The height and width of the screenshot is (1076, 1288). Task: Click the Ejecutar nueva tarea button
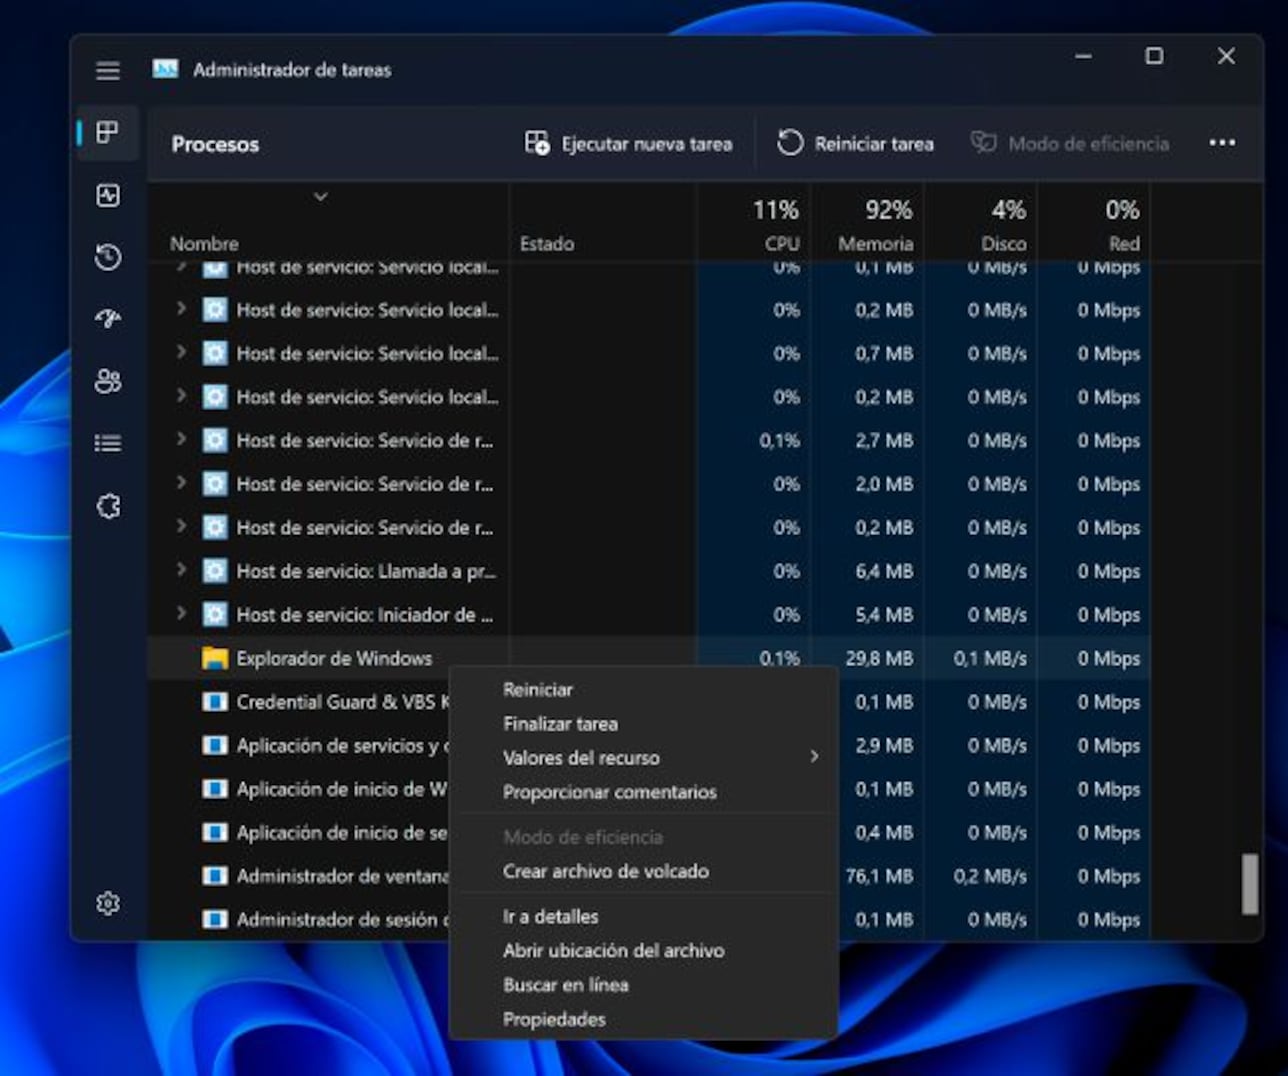pos(628,143)
